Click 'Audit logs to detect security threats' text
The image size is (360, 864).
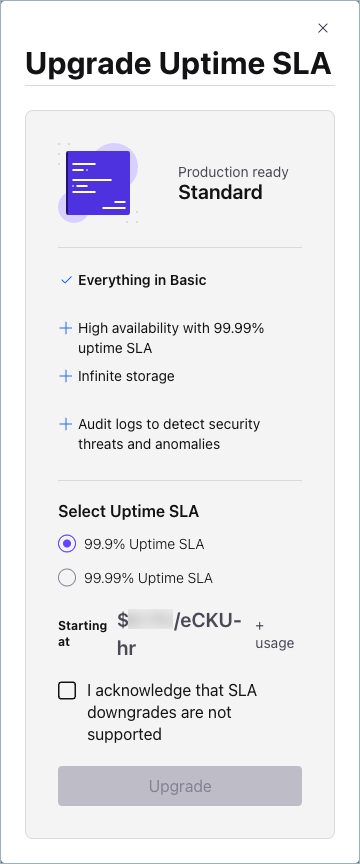click(169, 434)
